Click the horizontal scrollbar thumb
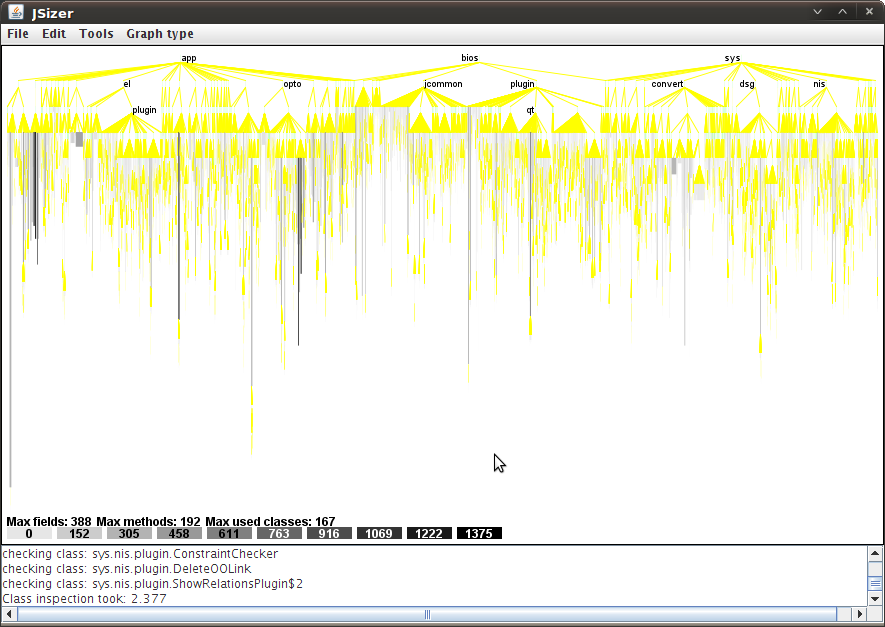This screenshot has height=627, width=885. [x=427, y=613]
